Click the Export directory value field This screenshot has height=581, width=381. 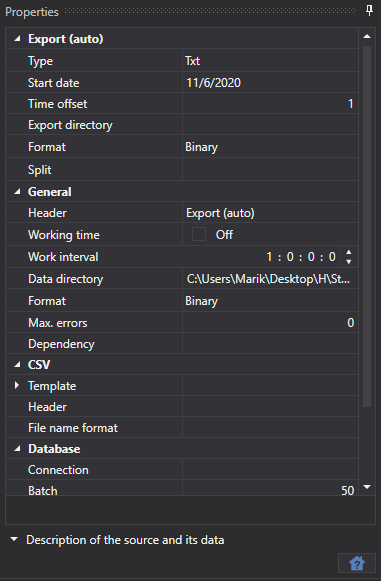coord(270,125)
